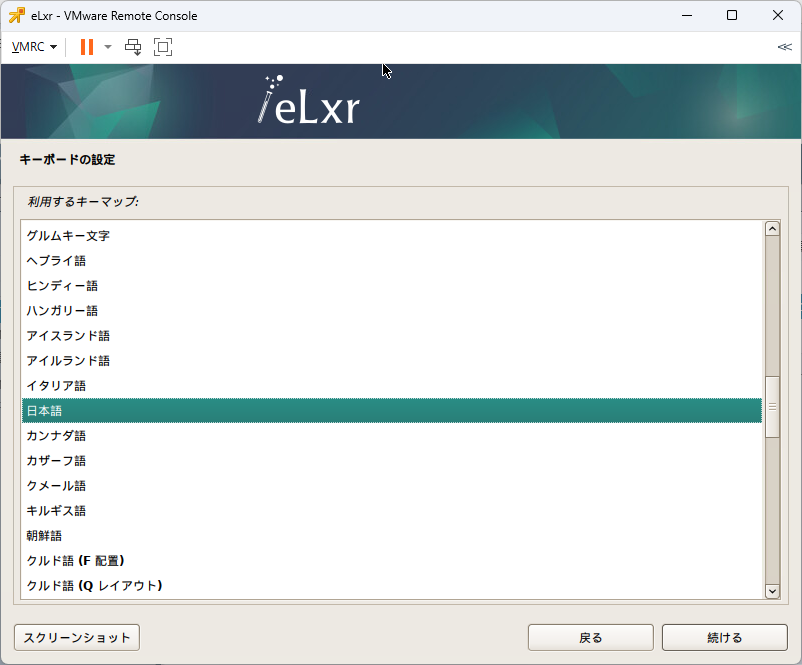
Task: Select ハンガリー語 keymap
Action: click(392, 311)
